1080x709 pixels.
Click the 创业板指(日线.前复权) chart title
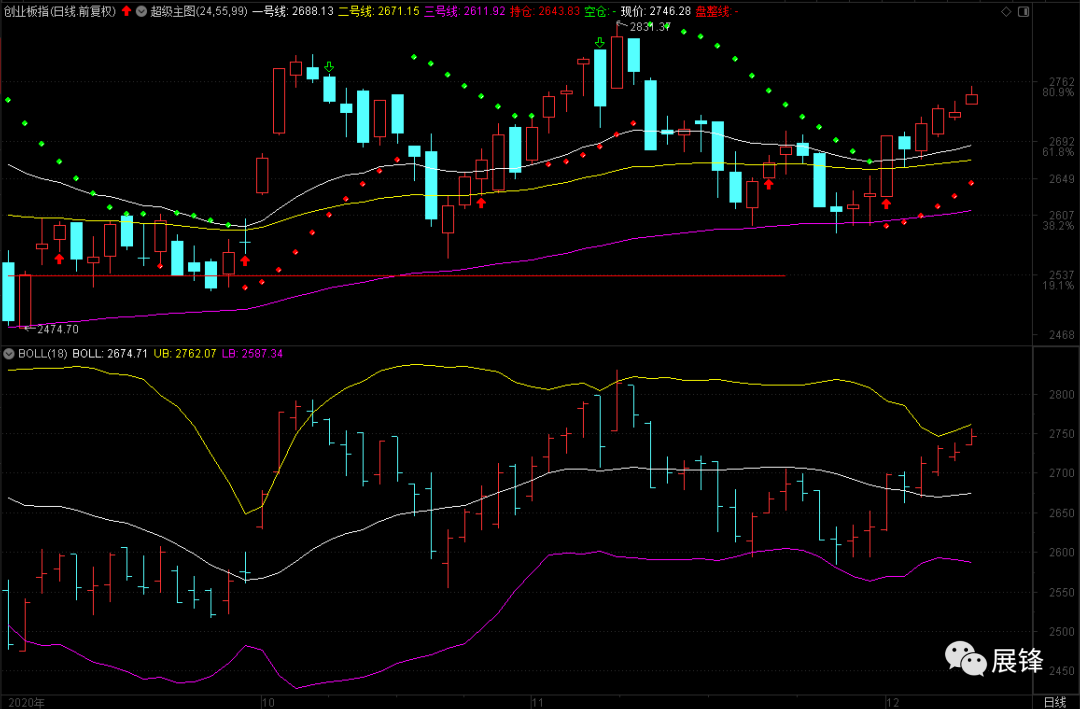60,11
